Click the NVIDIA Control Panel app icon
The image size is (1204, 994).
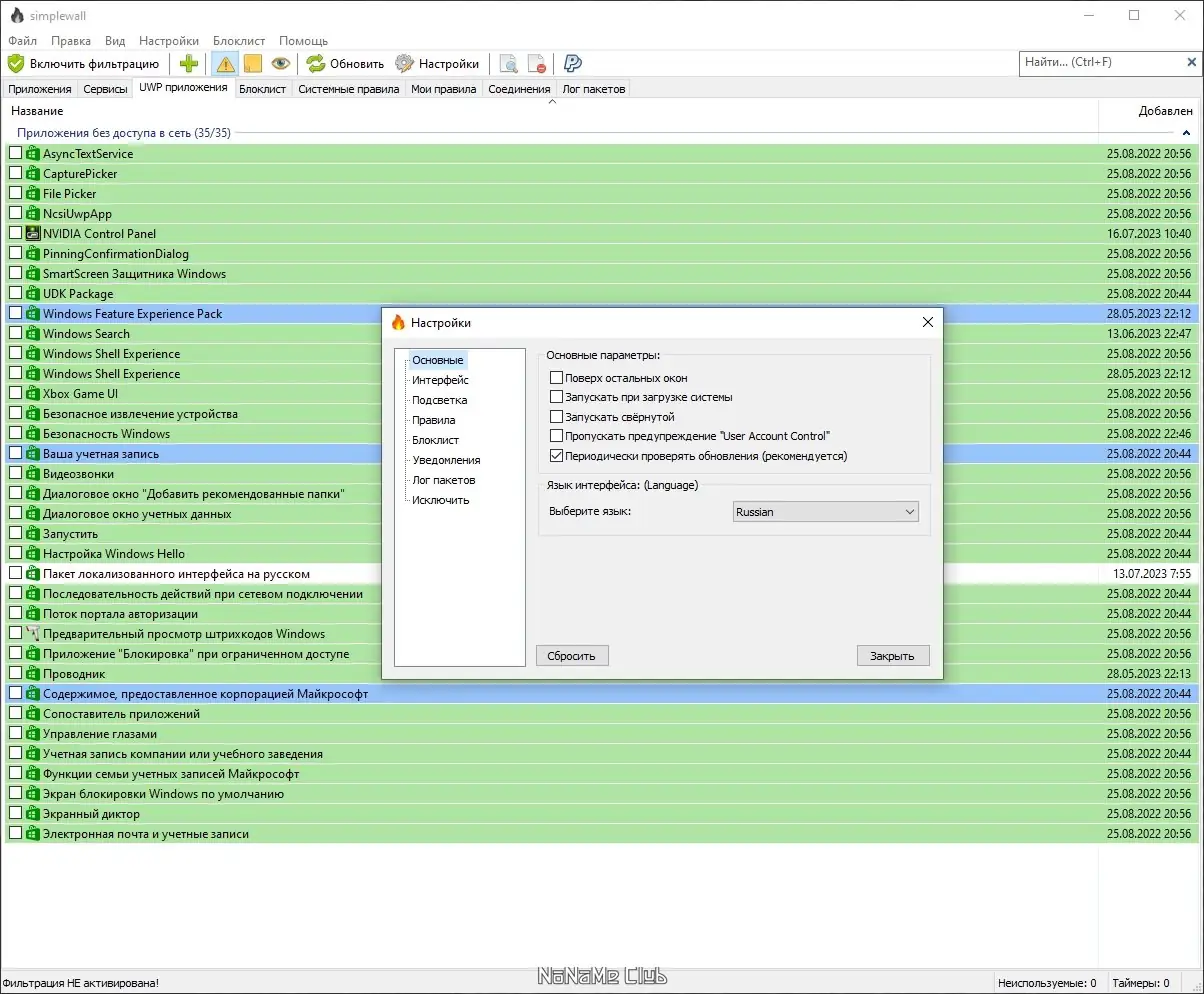pyautogui.click(x=32, y=233)
